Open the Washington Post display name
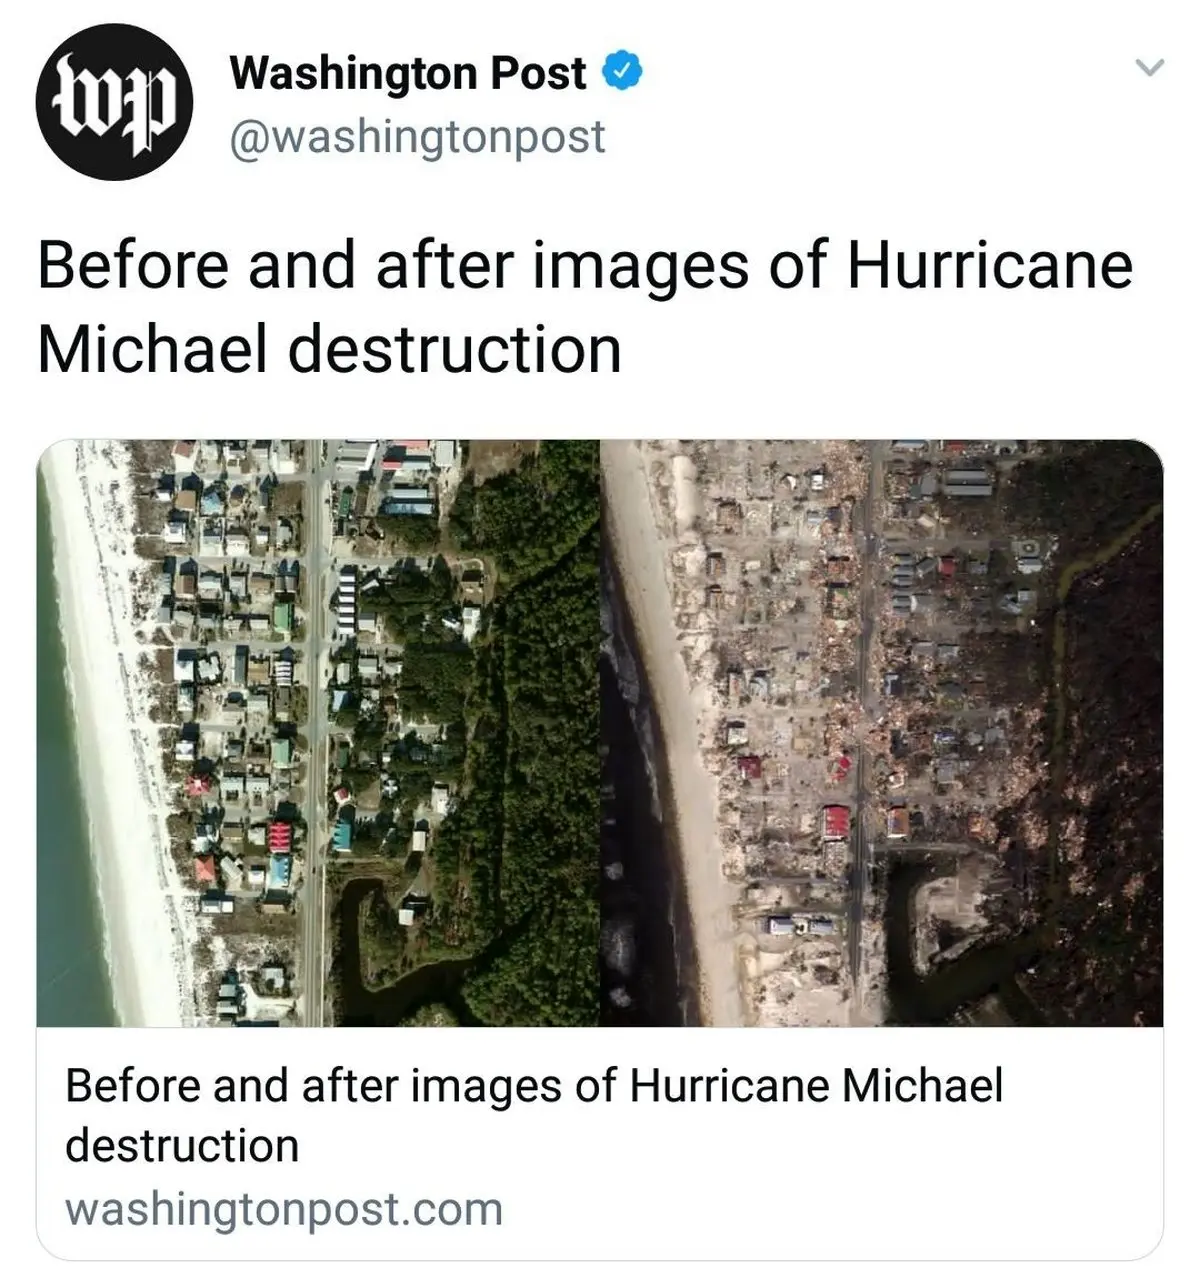 pos(408,73)
